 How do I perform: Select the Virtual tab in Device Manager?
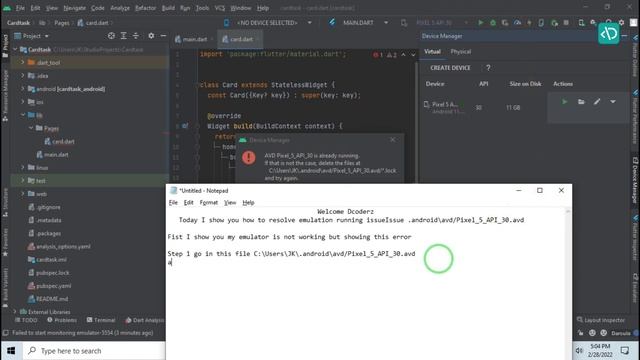click(432, 52)
